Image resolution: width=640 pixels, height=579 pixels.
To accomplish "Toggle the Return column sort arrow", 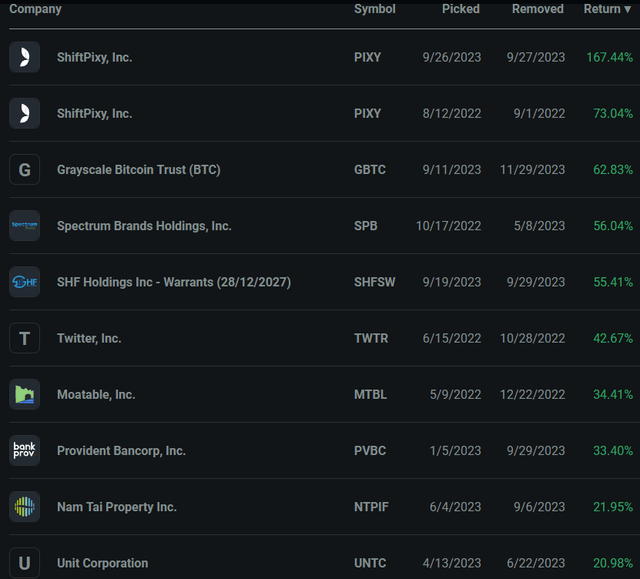I will tap(627, 9).
